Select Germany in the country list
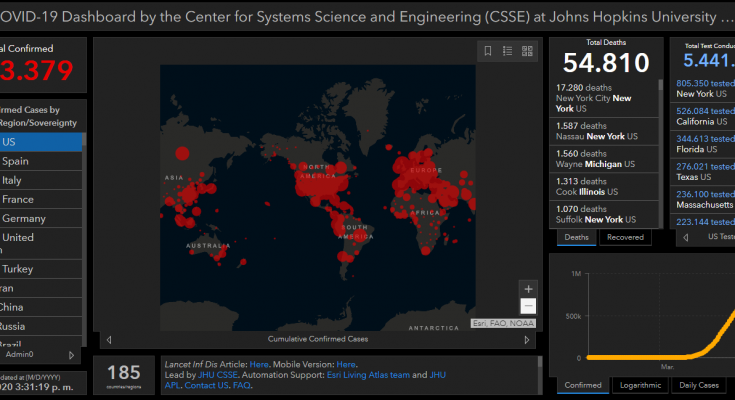The height and width of the screenshot is (400, 735). 41,219
